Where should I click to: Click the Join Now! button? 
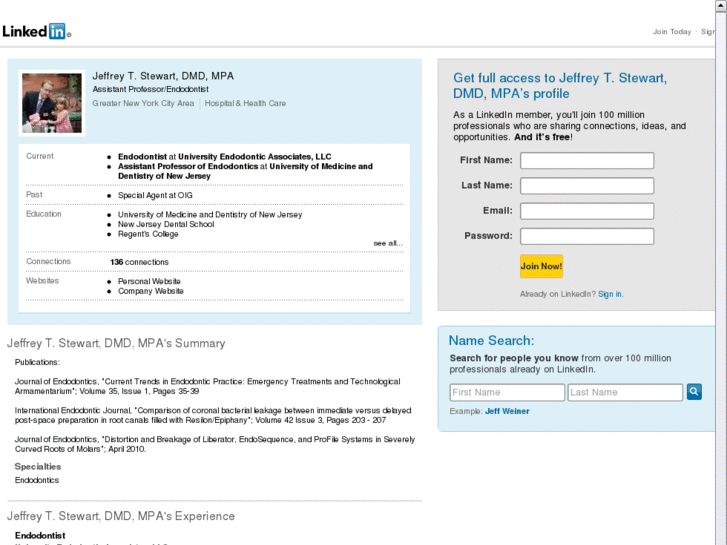tap(541, 266)
